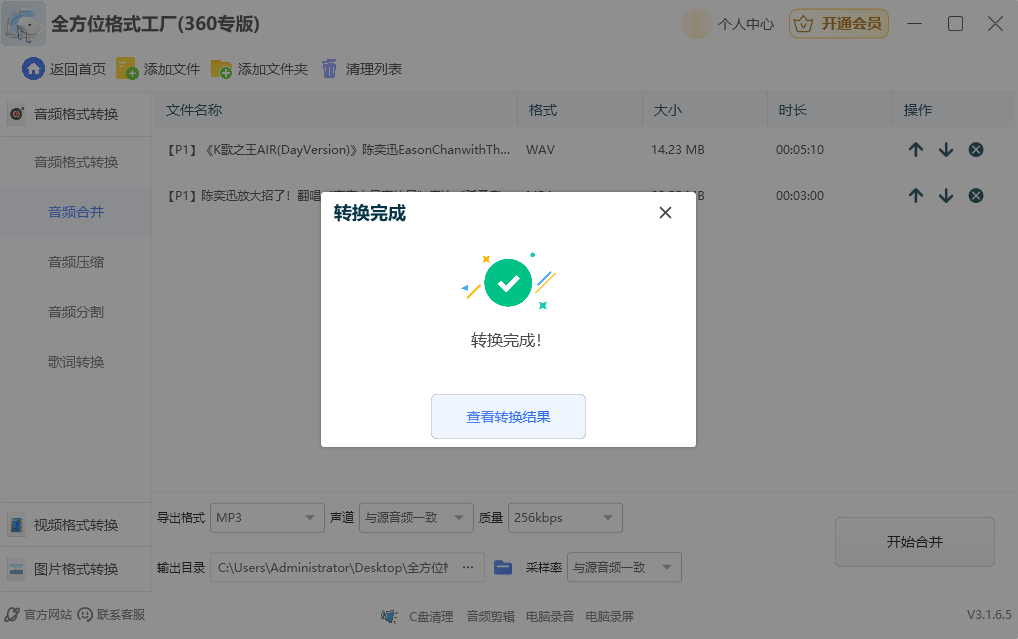The width and height of the screenshot is (1018, 639).
Task: Move the WAV file up with its arrow icon
Action: point(916,148)
